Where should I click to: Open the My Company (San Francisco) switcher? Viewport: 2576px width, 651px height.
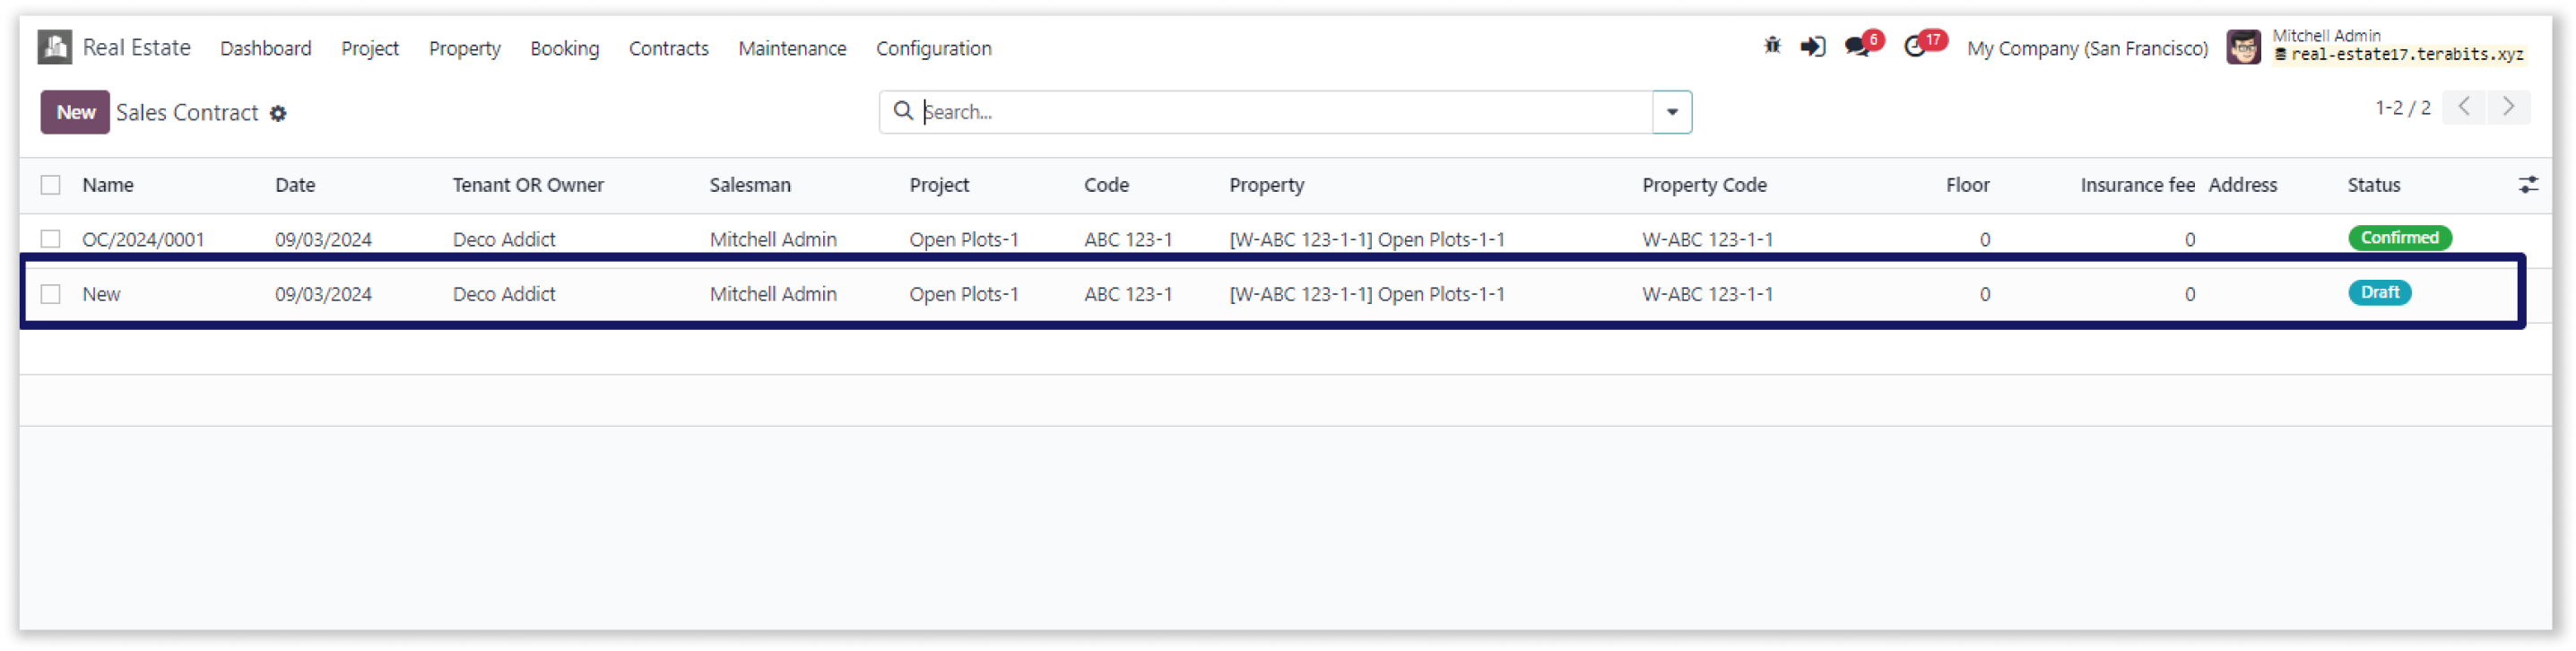pos(2087,48)
